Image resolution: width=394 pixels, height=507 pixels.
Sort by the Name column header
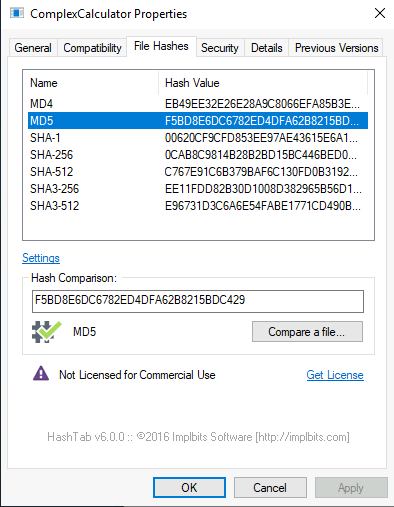coord(91,83)
